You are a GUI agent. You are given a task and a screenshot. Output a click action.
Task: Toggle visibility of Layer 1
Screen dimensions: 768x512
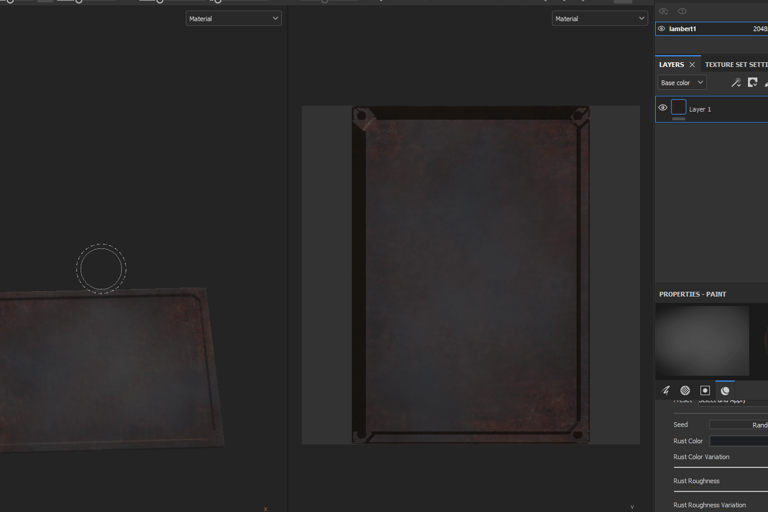tap(663, 108)
